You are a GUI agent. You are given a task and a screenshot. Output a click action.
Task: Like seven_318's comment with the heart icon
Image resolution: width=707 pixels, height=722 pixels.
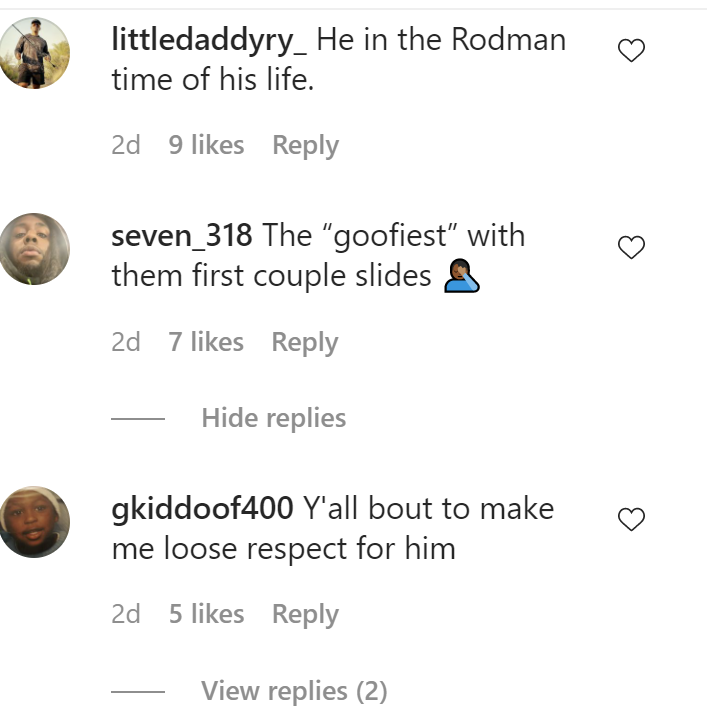click(x=631, y=247)
